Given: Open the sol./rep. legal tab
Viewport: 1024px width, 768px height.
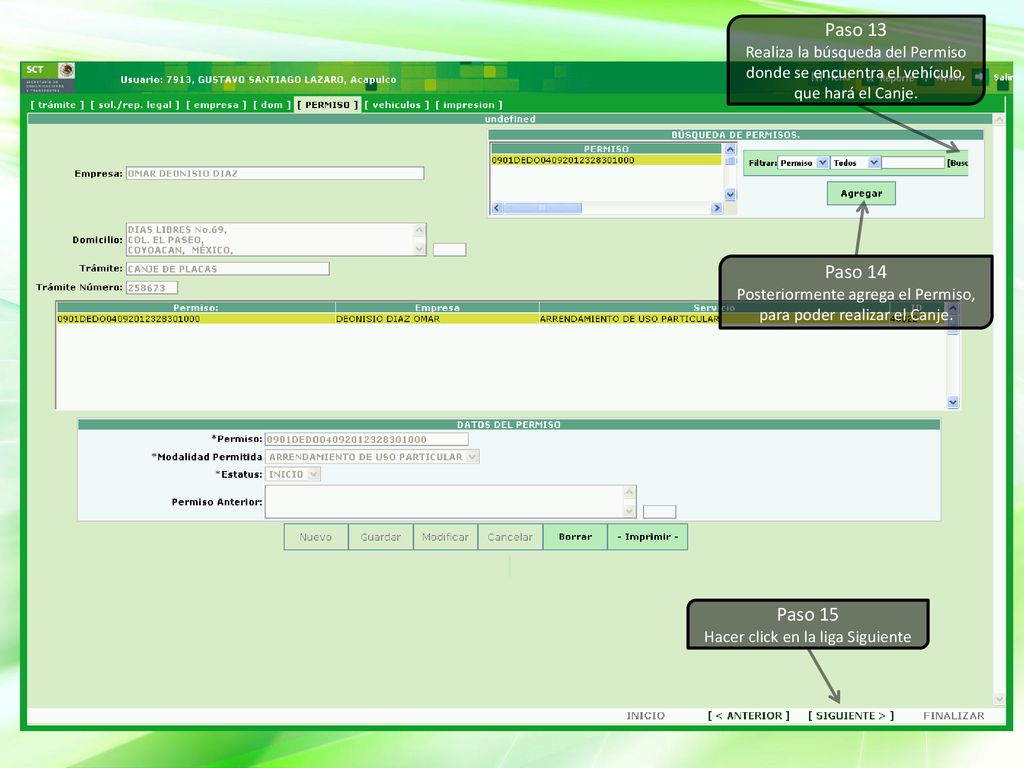Looking at the screenshot, I should (x=135, y=104).
